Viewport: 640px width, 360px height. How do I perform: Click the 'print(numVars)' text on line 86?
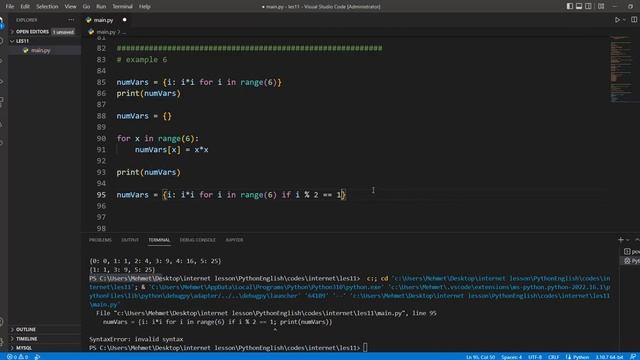[x=148, y=93]
